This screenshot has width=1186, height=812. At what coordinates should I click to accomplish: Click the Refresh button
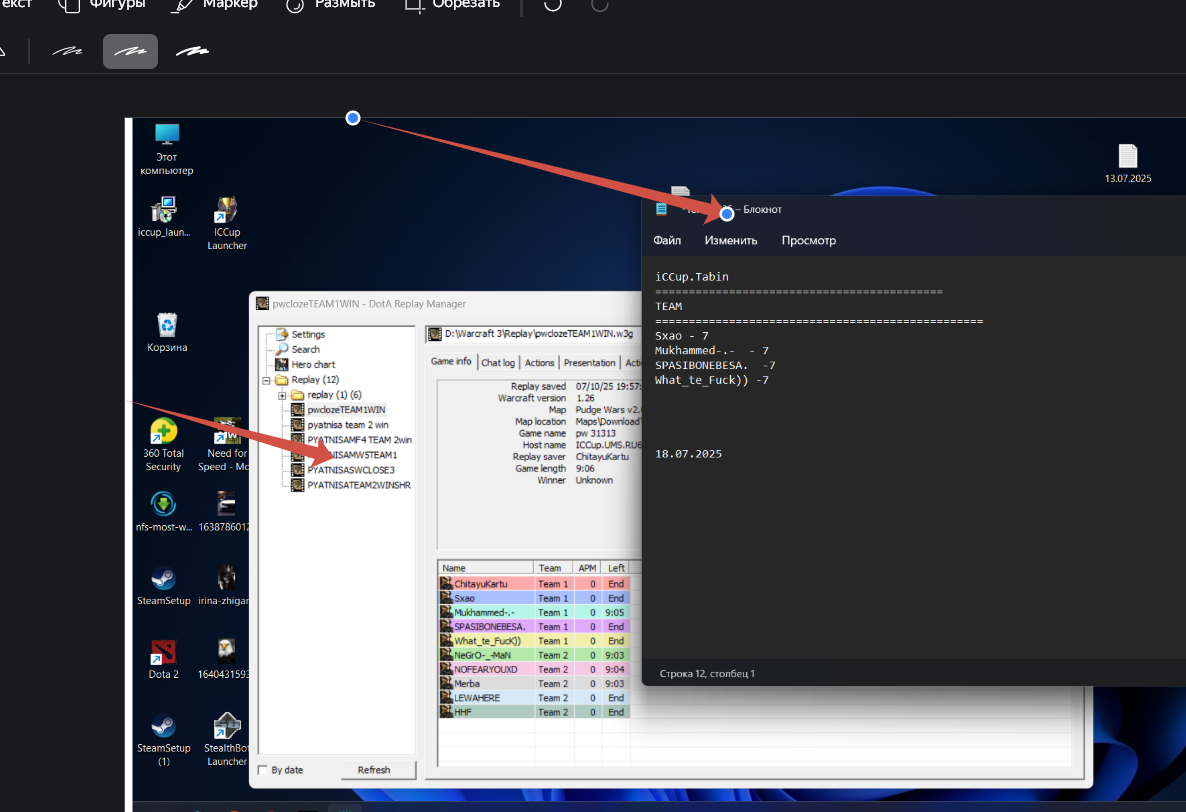[x=374, y=770]
